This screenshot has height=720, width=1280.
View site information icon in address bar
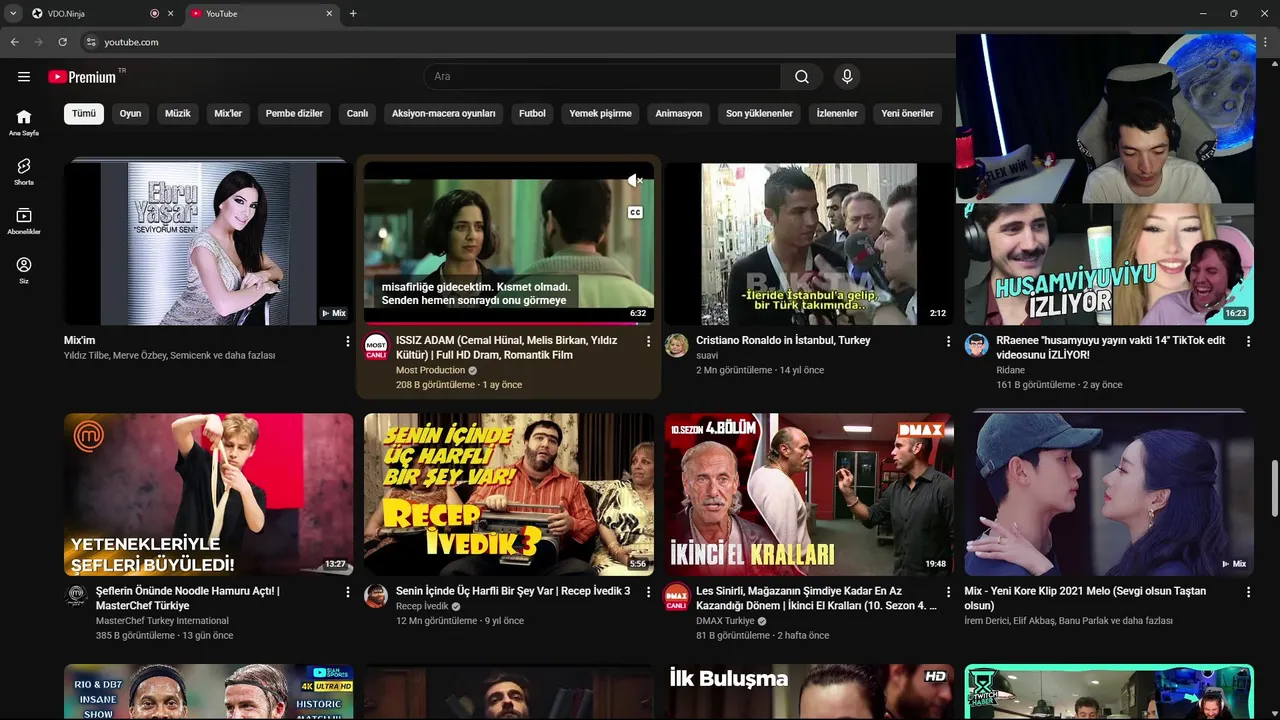[x=91, y=42]
